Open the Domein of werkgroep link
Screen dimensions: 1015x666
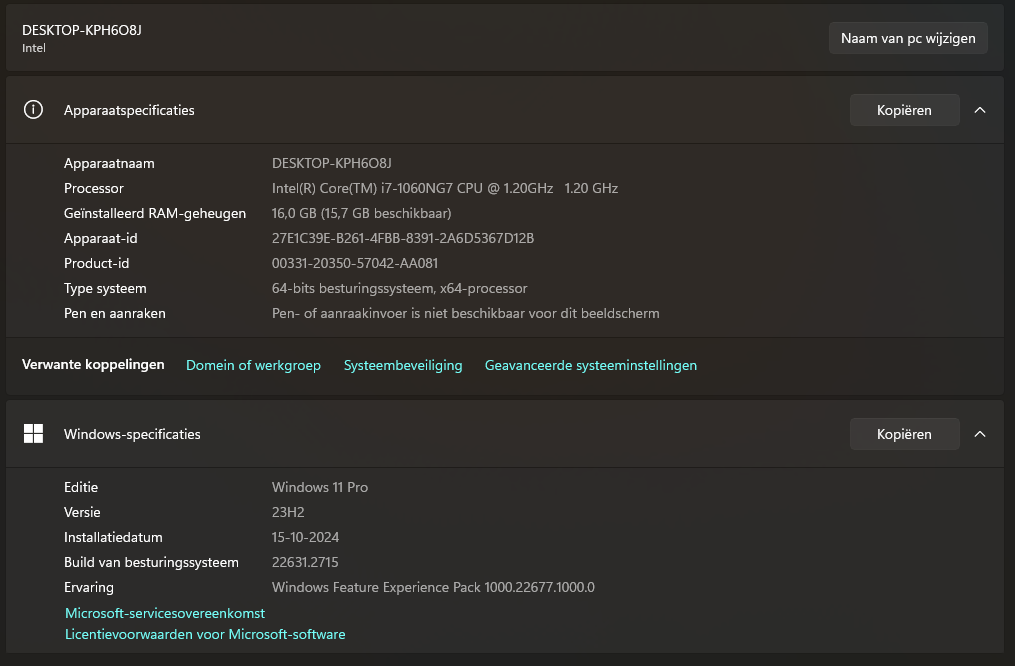click(x=253, y=365)
